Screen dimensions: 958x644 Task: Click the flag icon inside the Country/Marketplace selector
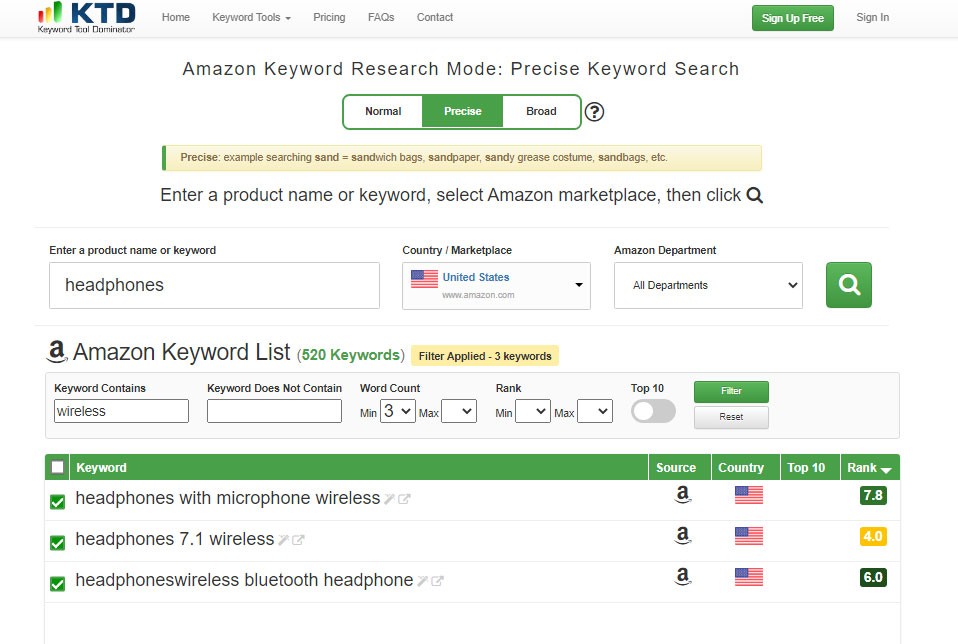pyautogui.click(x=423, y=279)
